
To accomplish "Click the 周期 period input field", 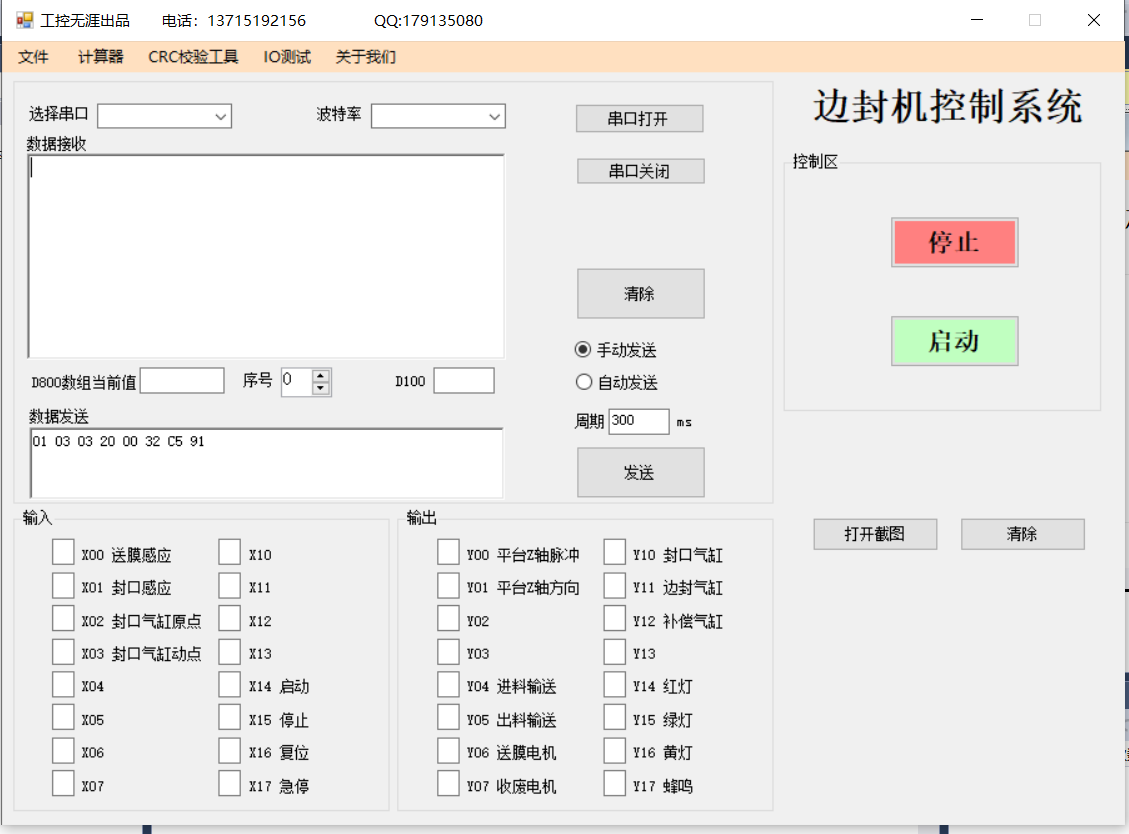I will 638,421.
